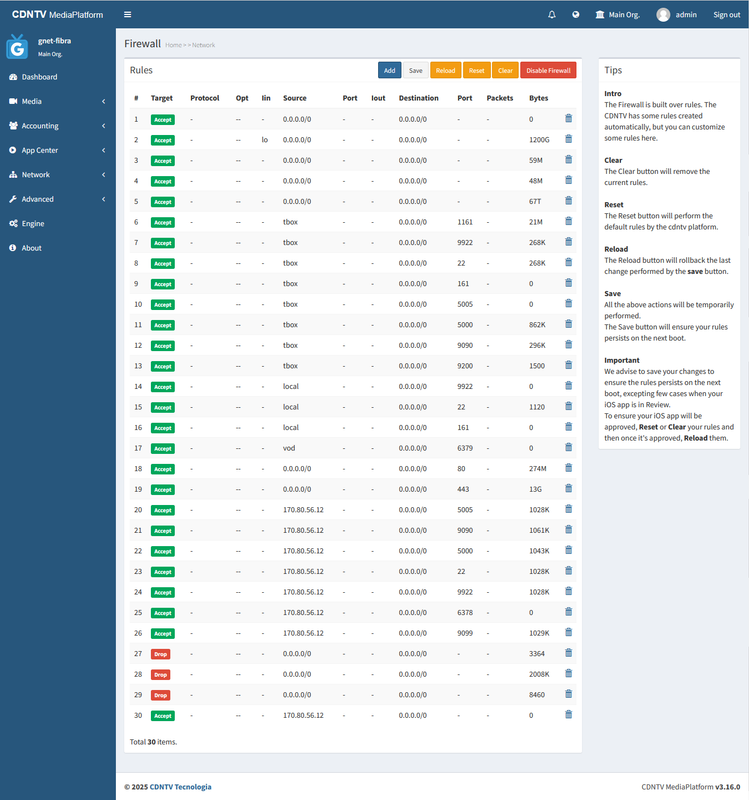
Task: Click the gnet-fibra logo icon
Action: (x=17, y=47)
